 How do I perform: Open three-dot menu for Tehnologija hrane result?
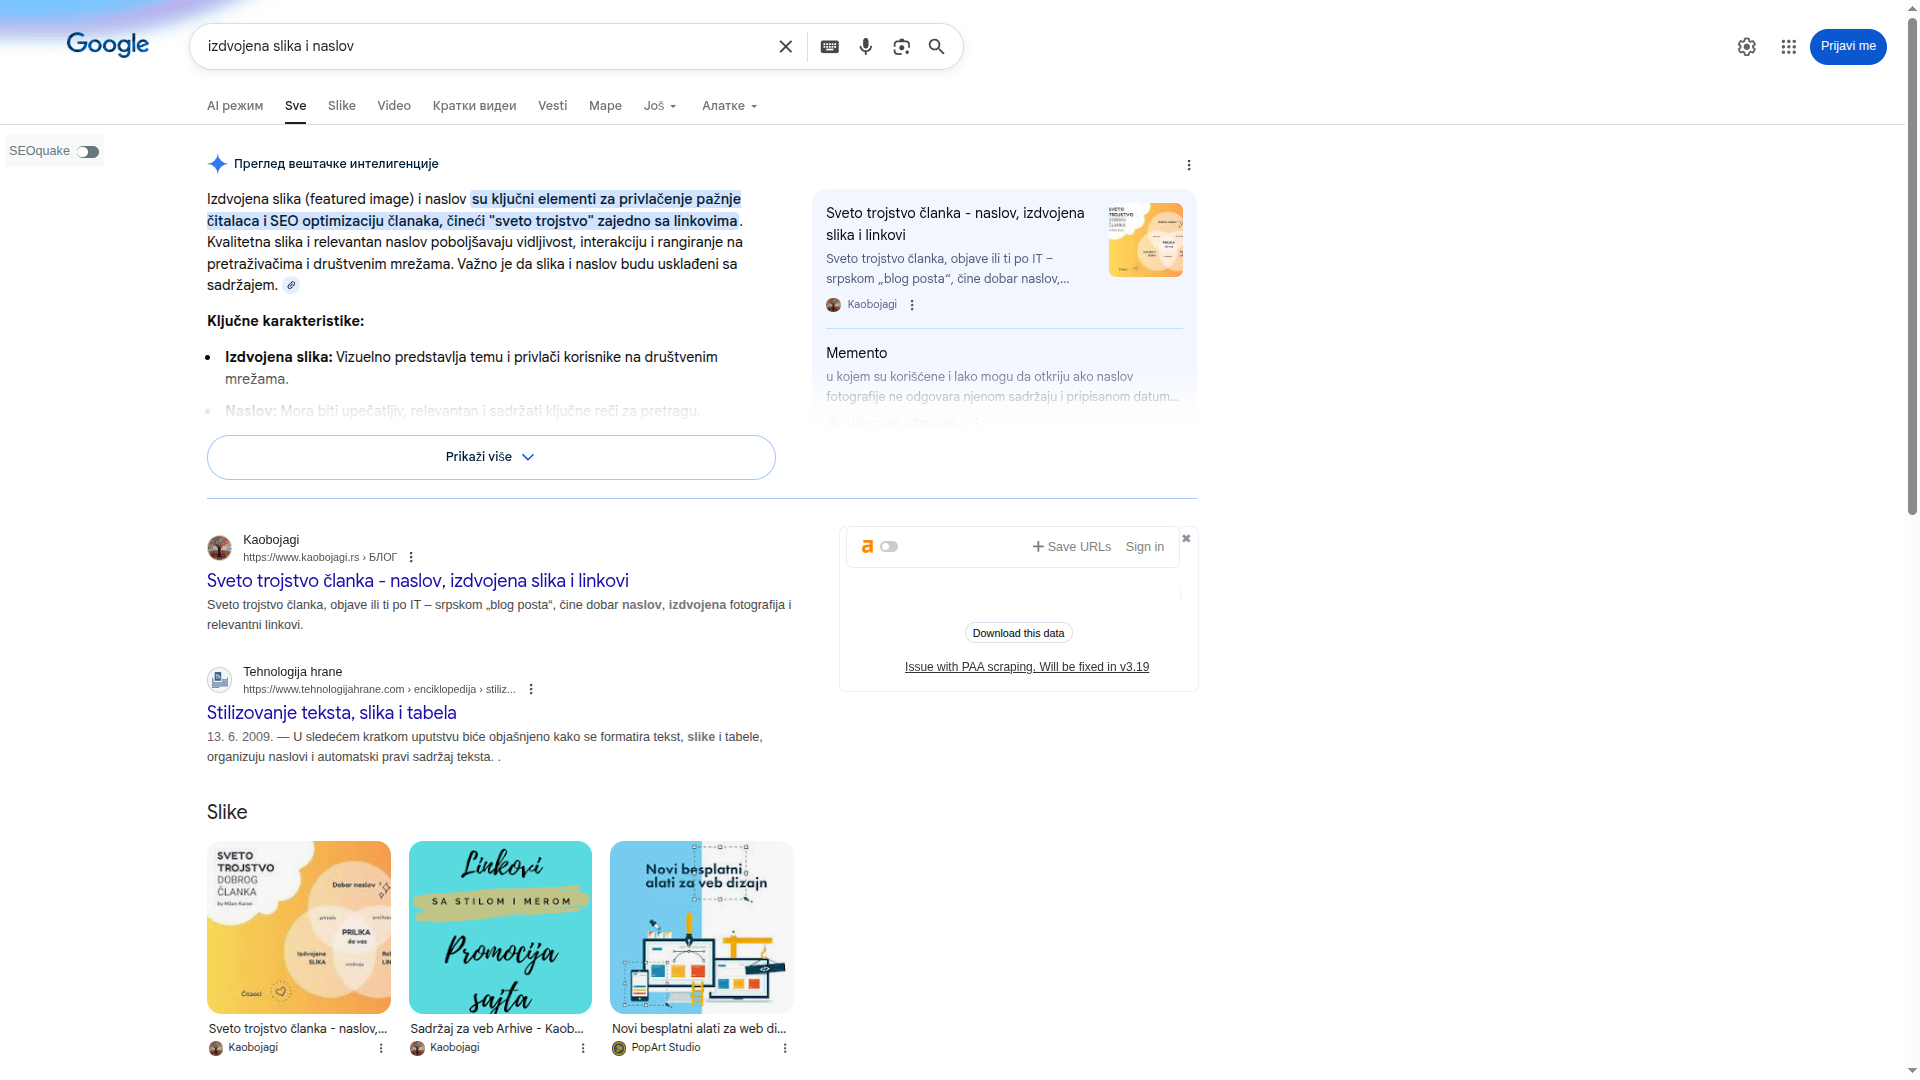(531, 689)
